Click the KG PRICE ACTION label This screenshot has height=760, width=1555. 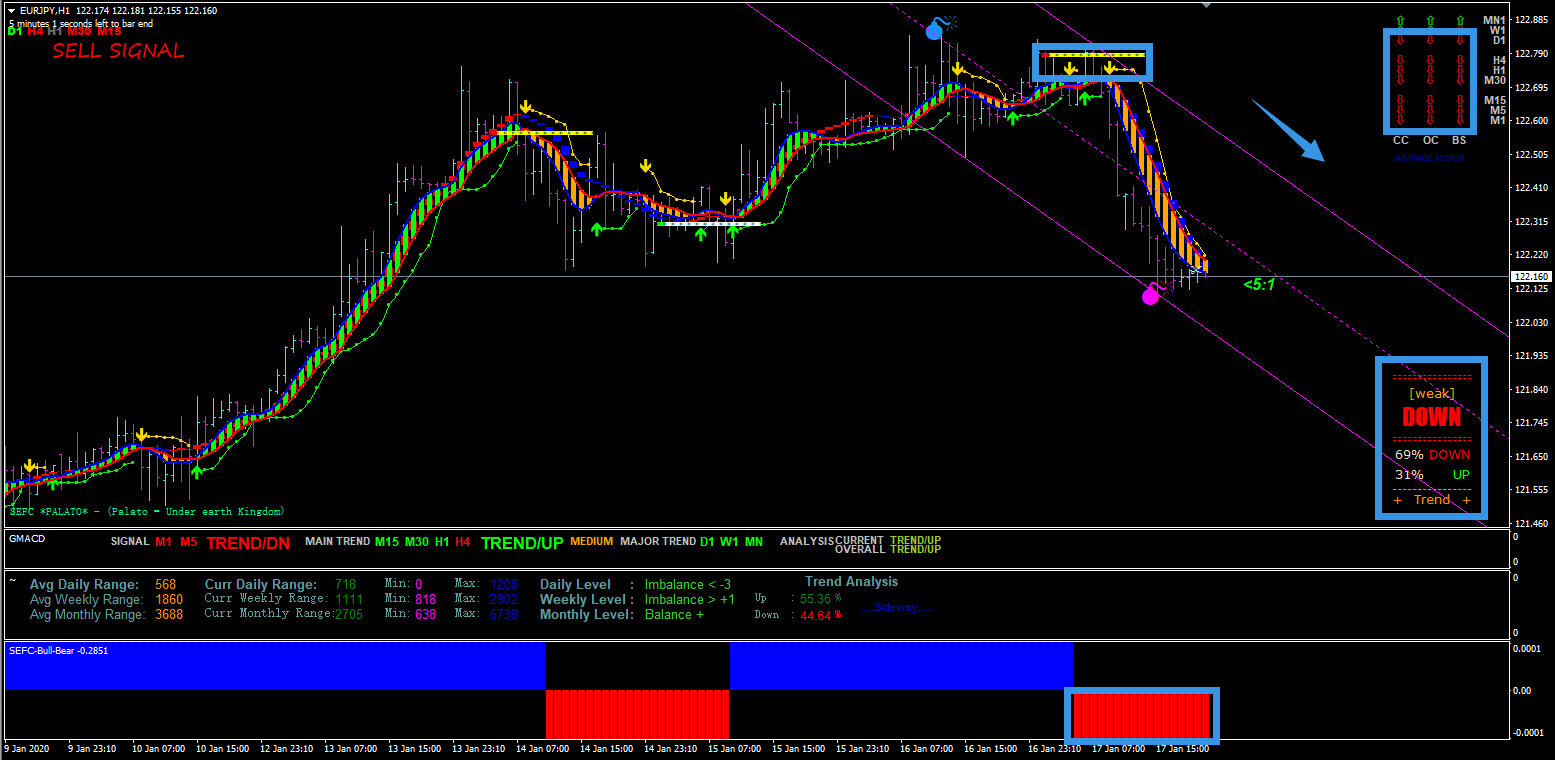point(1429,158)
